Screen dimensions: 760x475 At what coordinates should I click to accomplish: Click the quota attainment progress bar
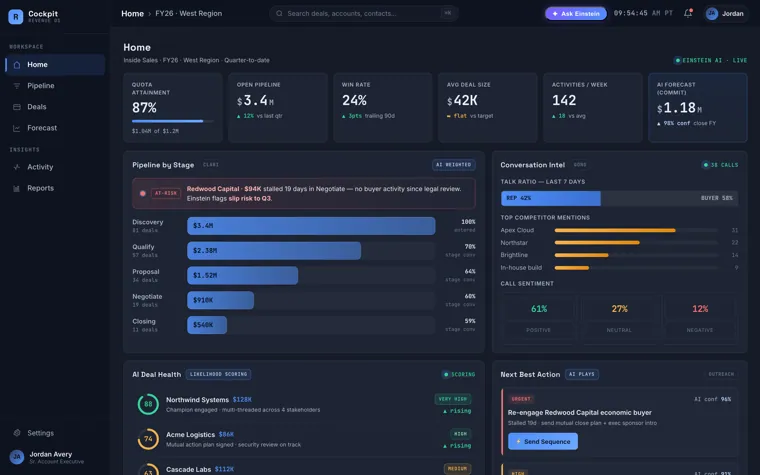pos(173,121)
